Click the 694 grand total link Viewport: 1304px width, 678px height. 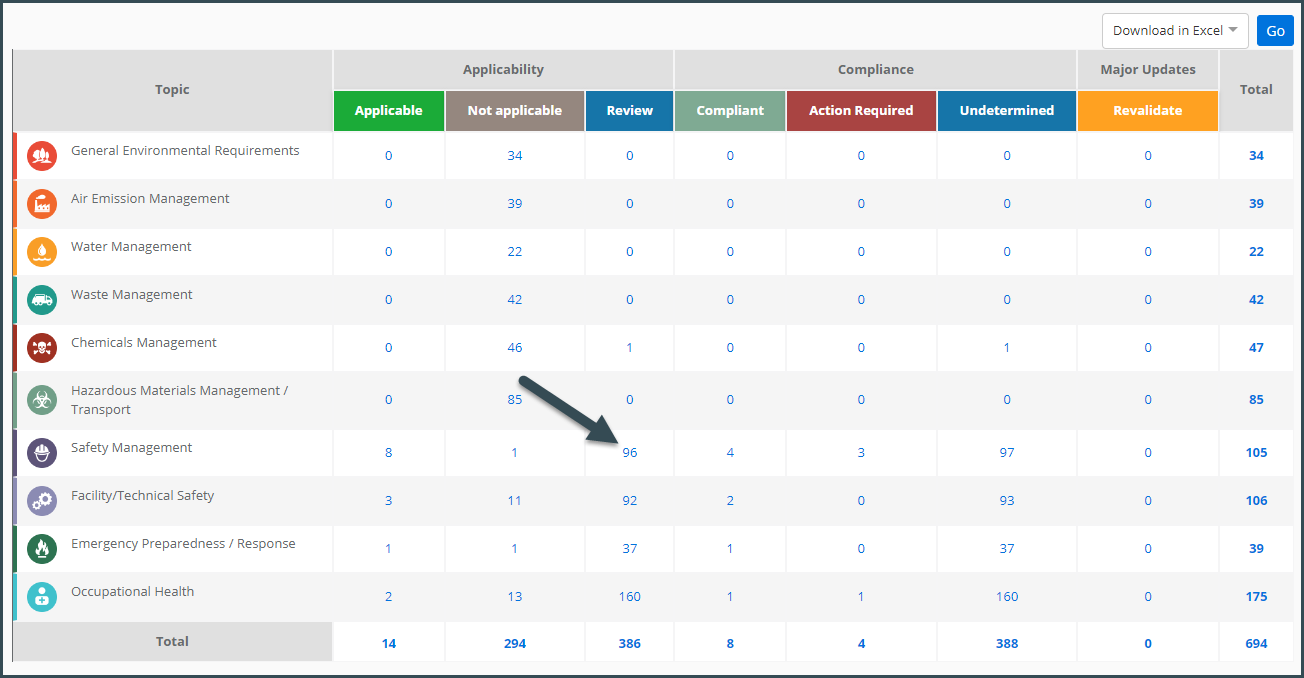(x=1256, y=643)
